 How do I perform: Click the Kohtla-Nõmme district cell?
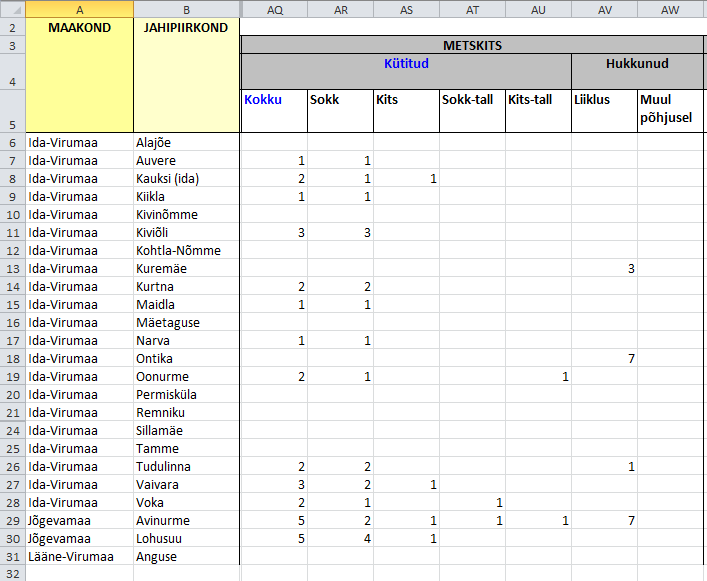click(186, 251)
